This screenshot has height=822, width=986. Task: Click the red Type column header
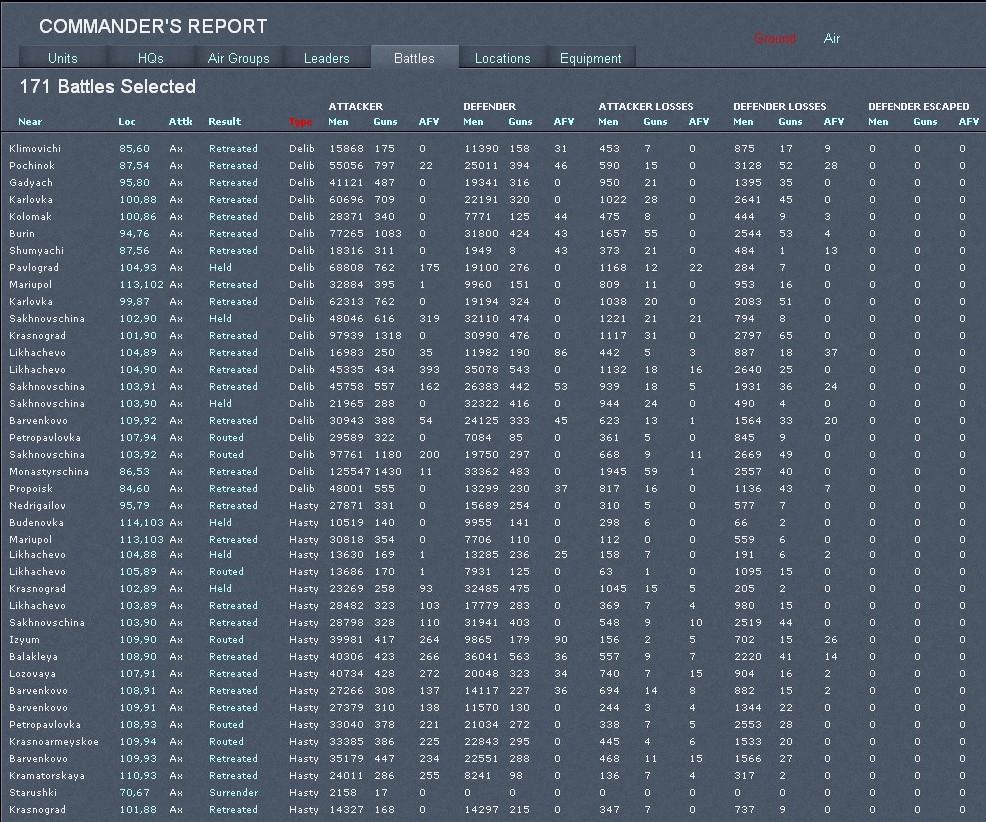(300, 122)
